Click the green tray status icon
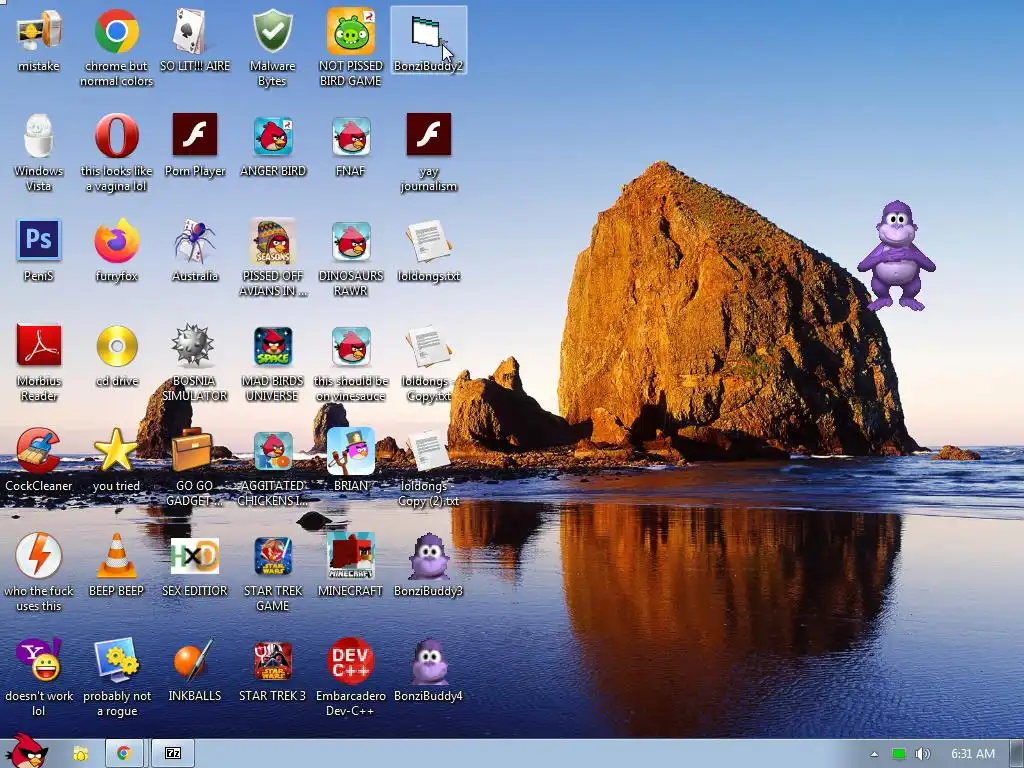Viewport: 1024px width, 768px height. (899, 754)
